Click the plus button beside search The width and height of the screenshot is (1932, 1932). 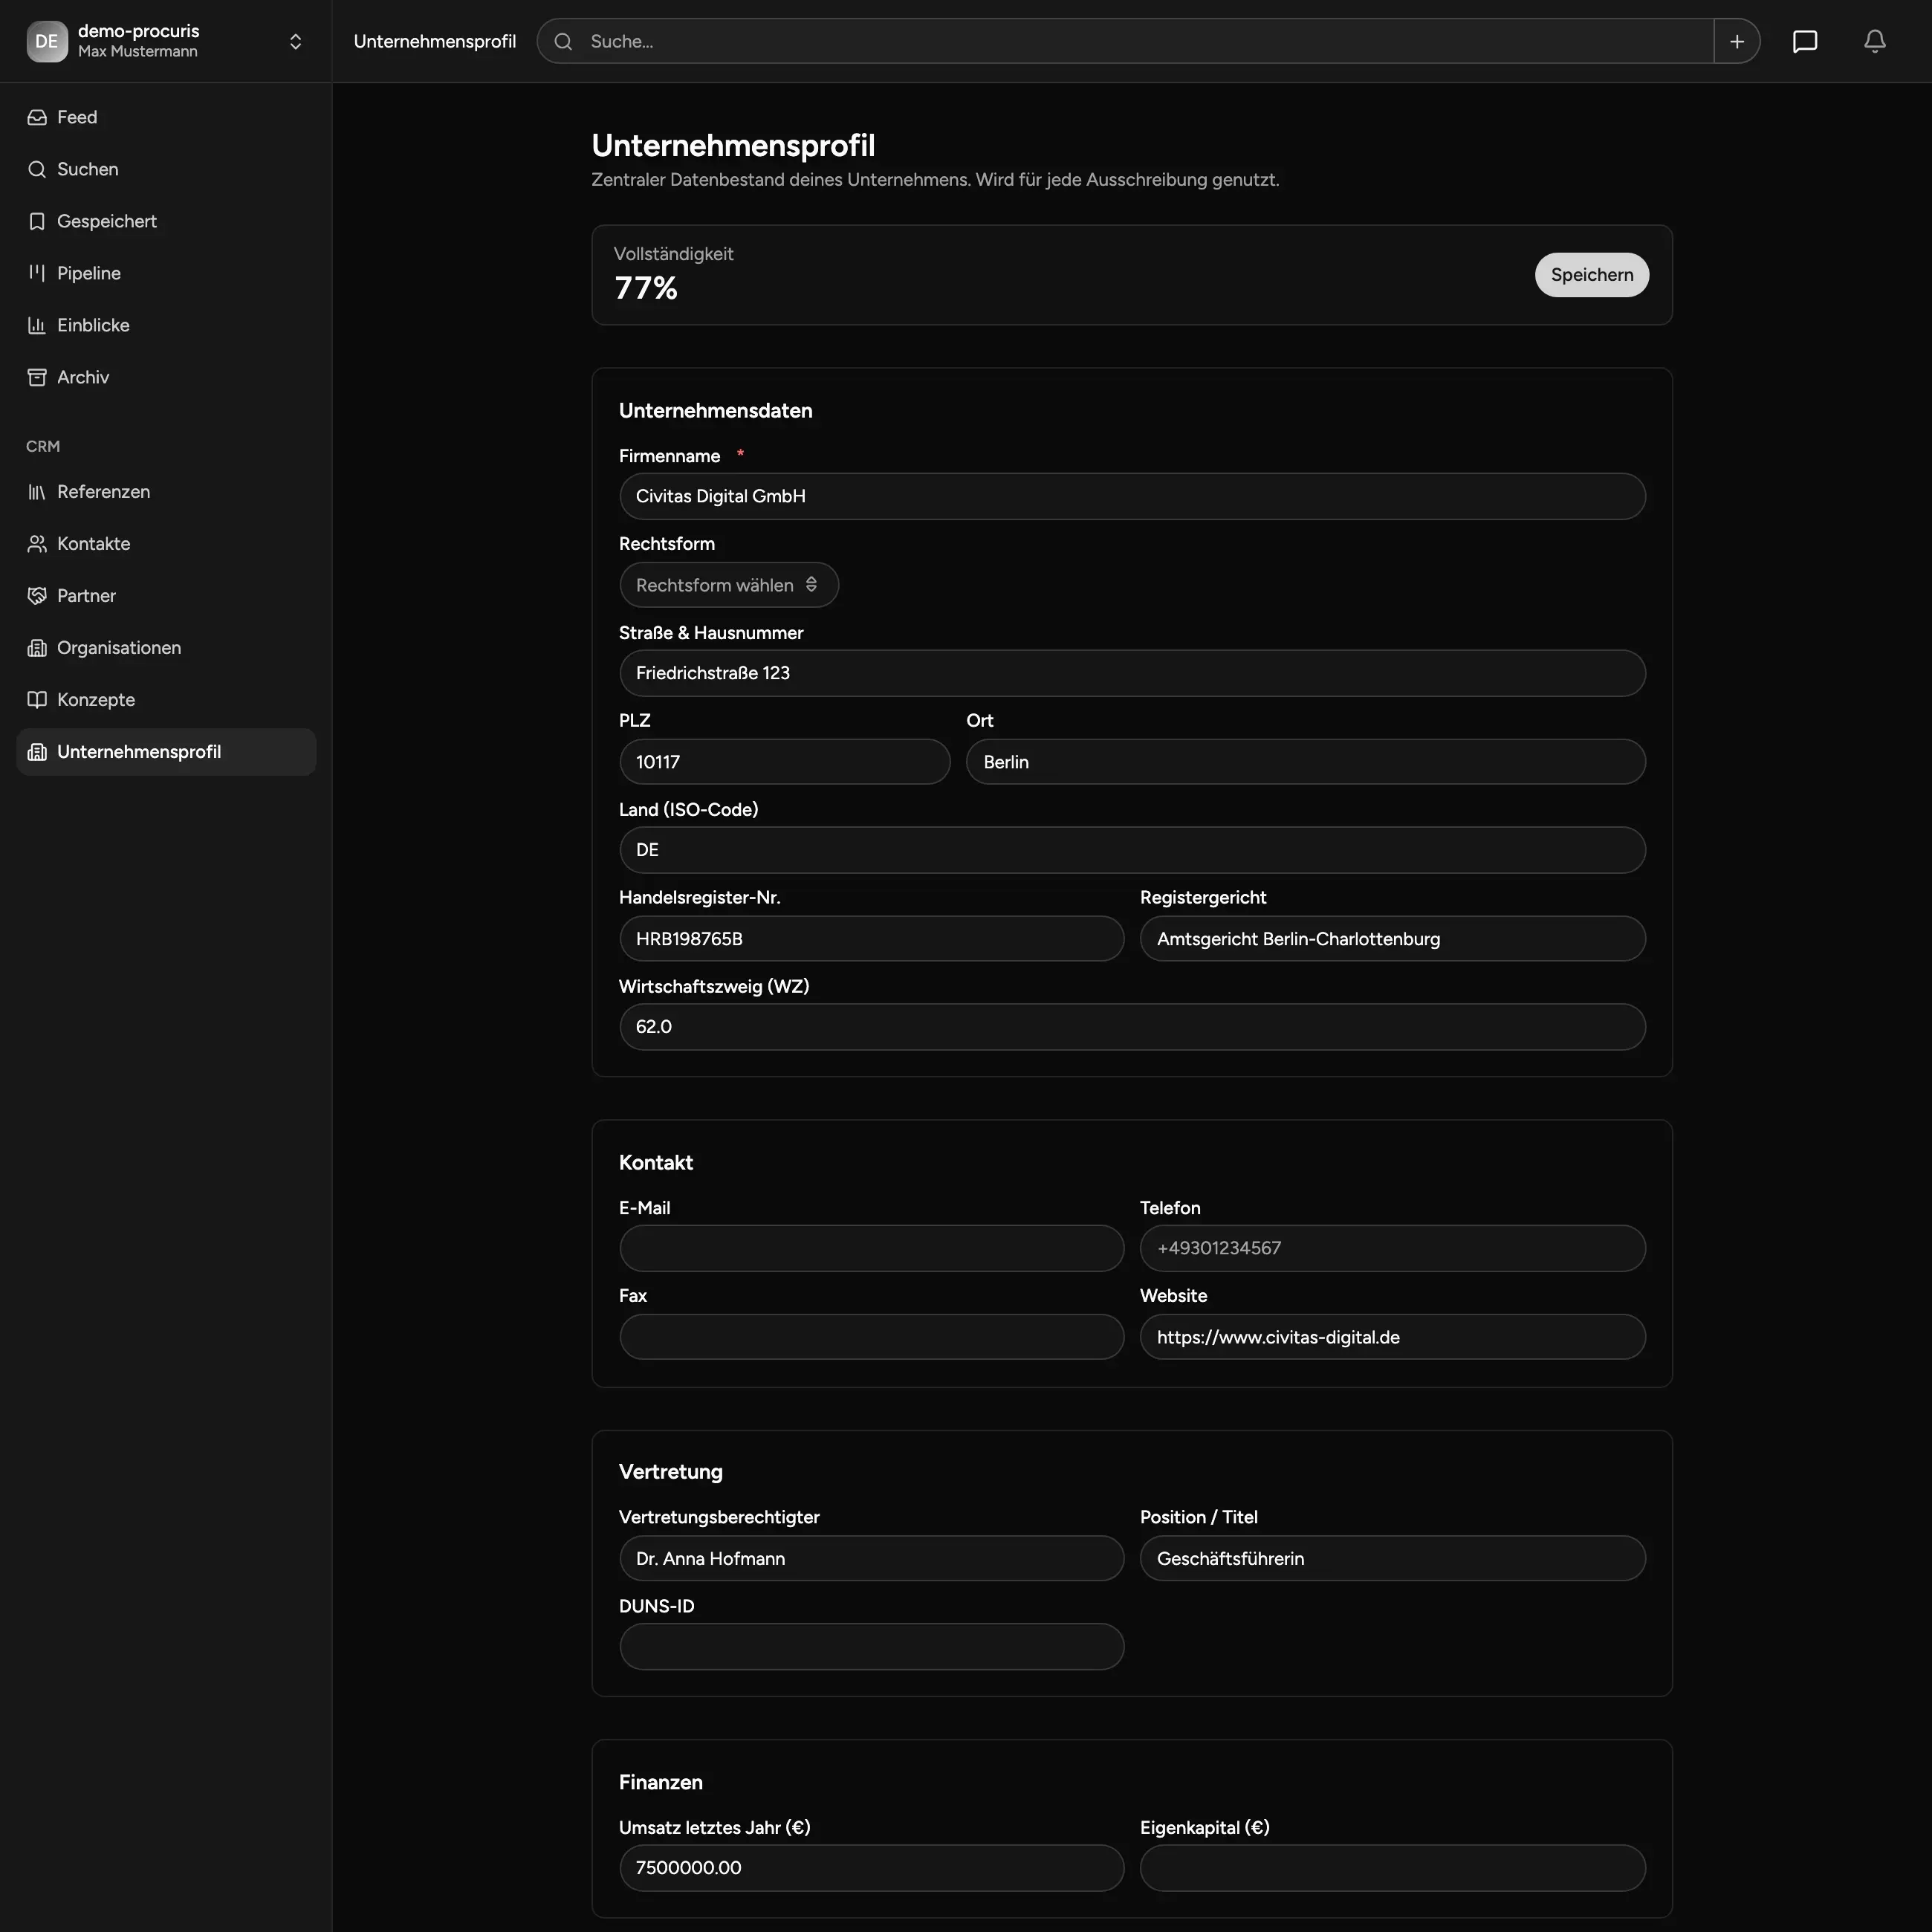click(1737, 41)
